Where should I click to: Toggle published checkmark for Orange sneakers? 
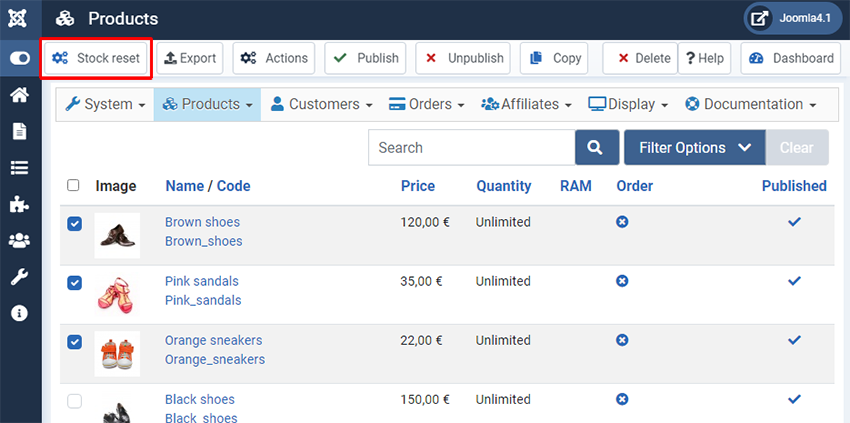795,339
